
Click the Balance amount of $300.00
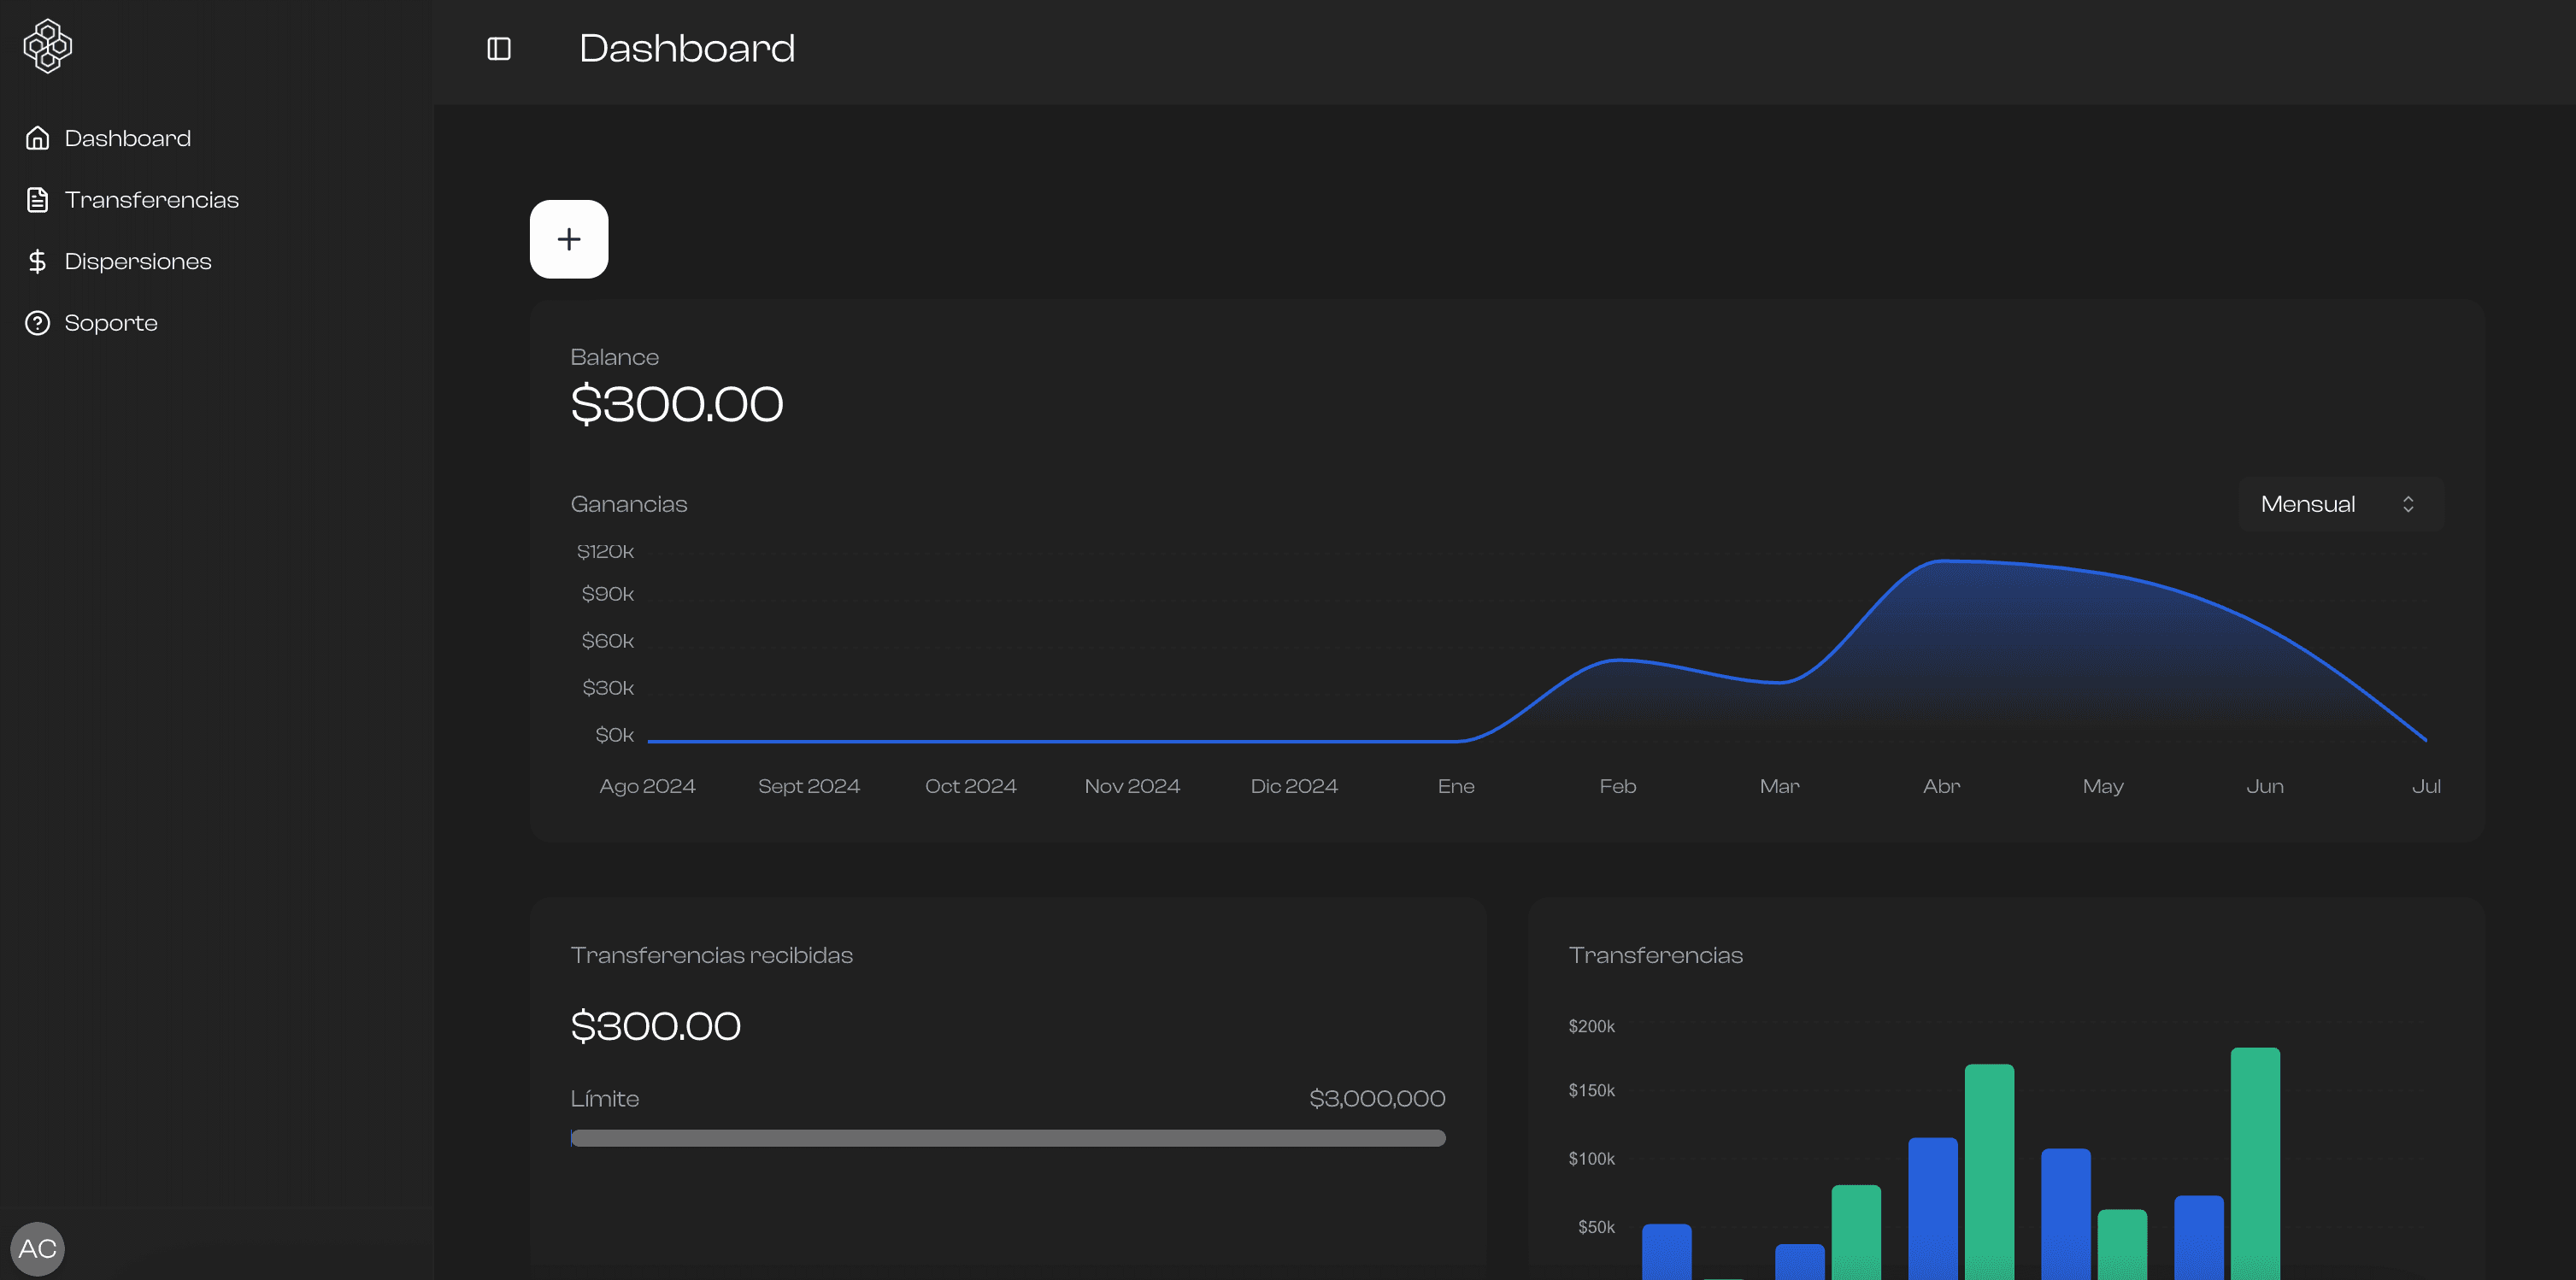[x=677, y=403]
